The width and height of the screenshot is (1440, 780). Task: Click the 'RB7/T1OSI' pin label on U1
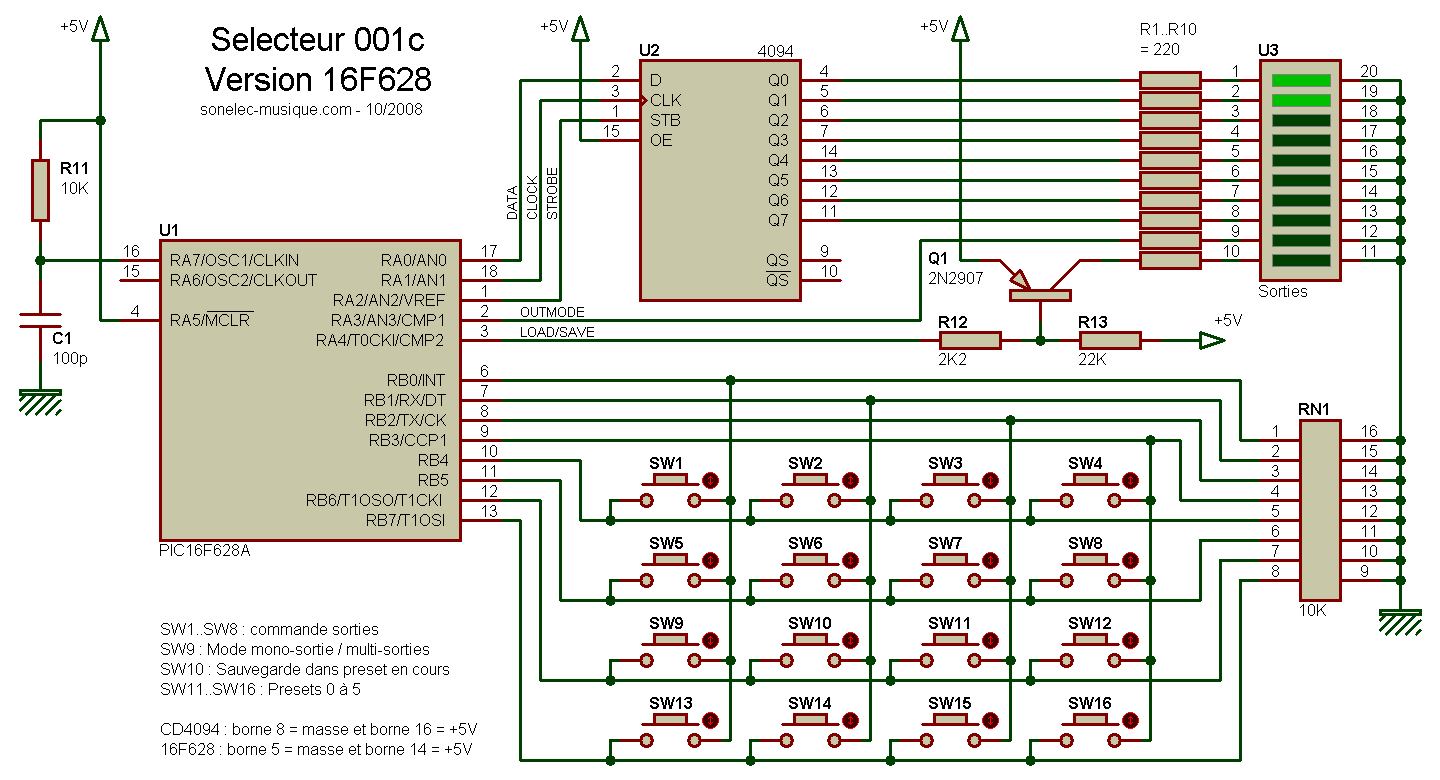[x=405, y=520]
